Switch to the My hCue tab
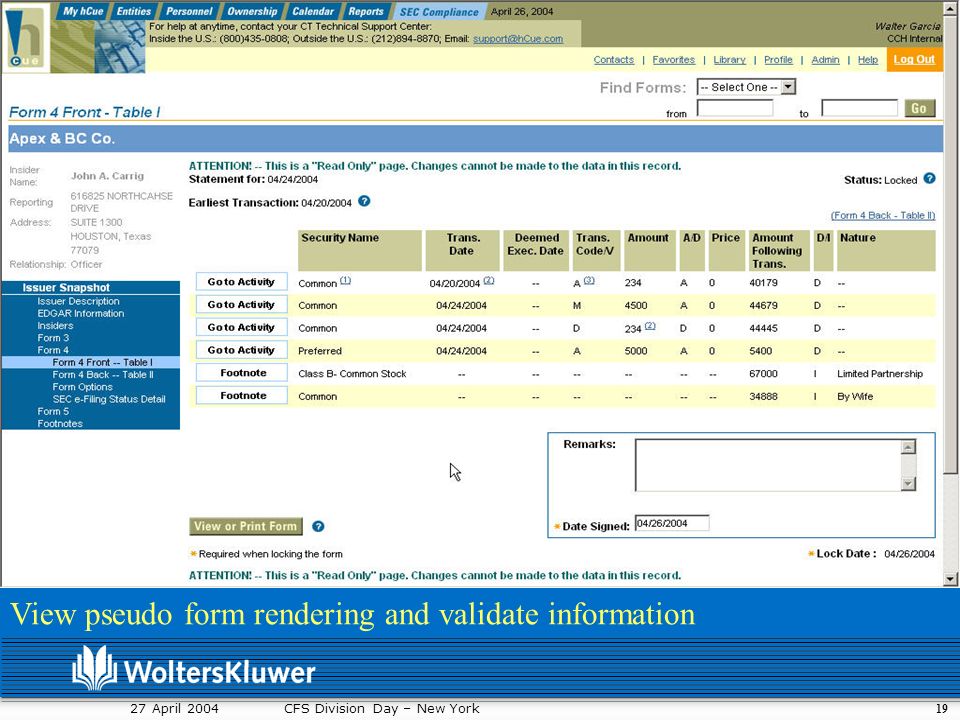This screenshot has width=960, height=720. click(83, 11)
